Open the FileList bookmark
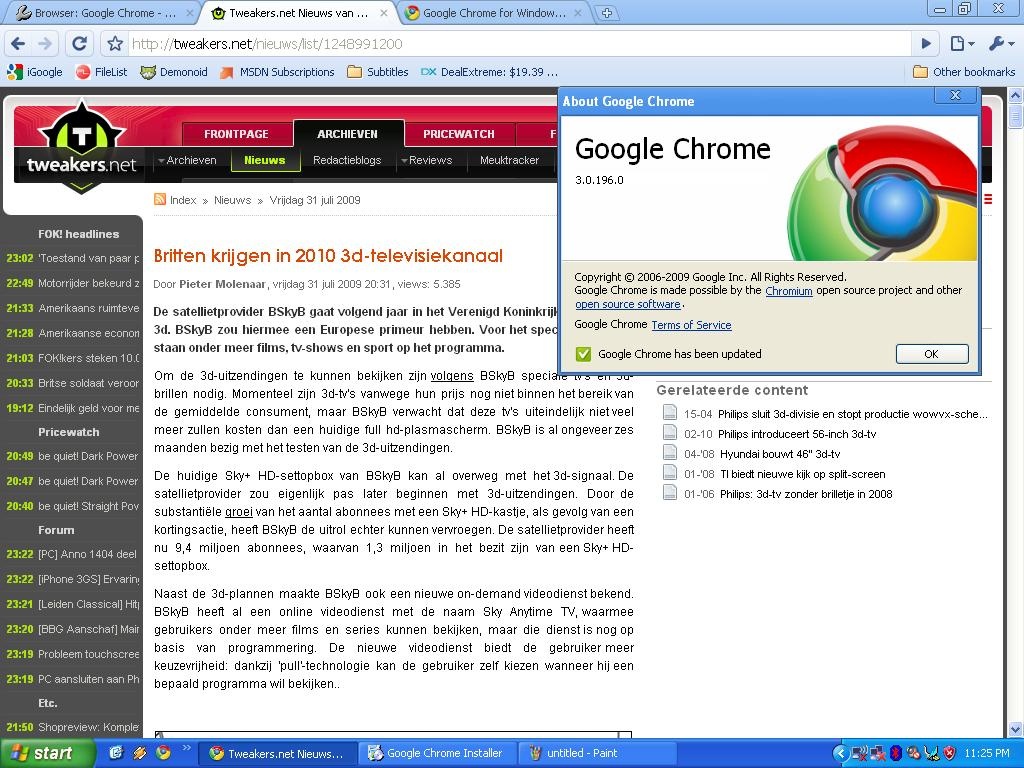This screenshot has height=768, width=1024. 101,72
